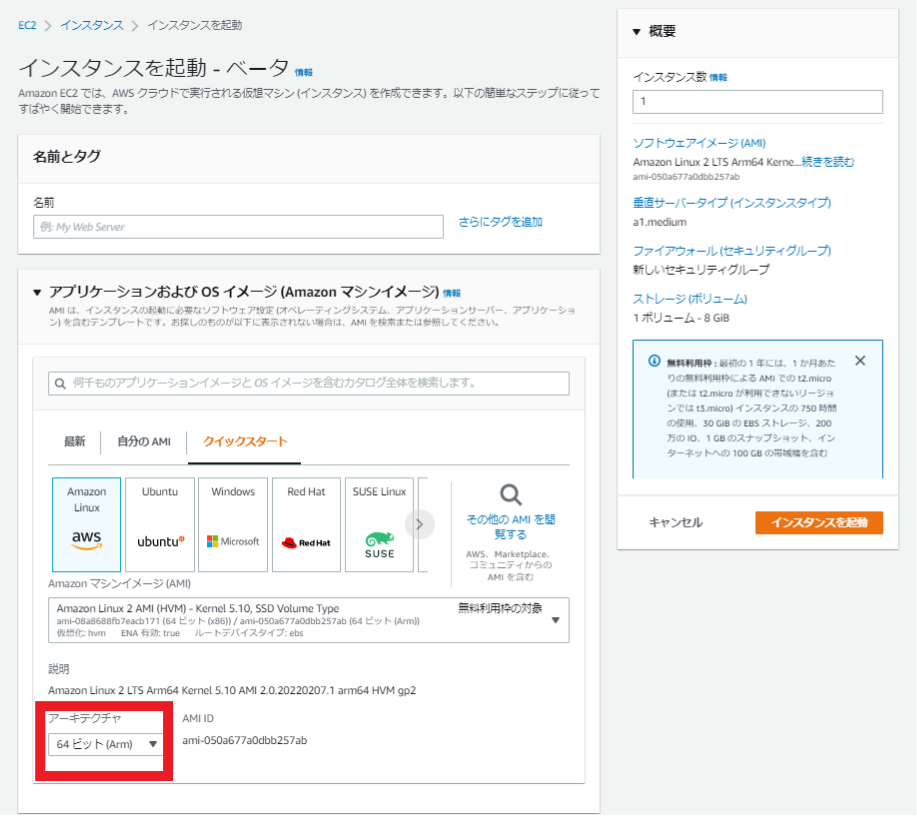Choose the Windows Microsoft AMI card
This screenshot has width=917, height=816.
point(233,524)
